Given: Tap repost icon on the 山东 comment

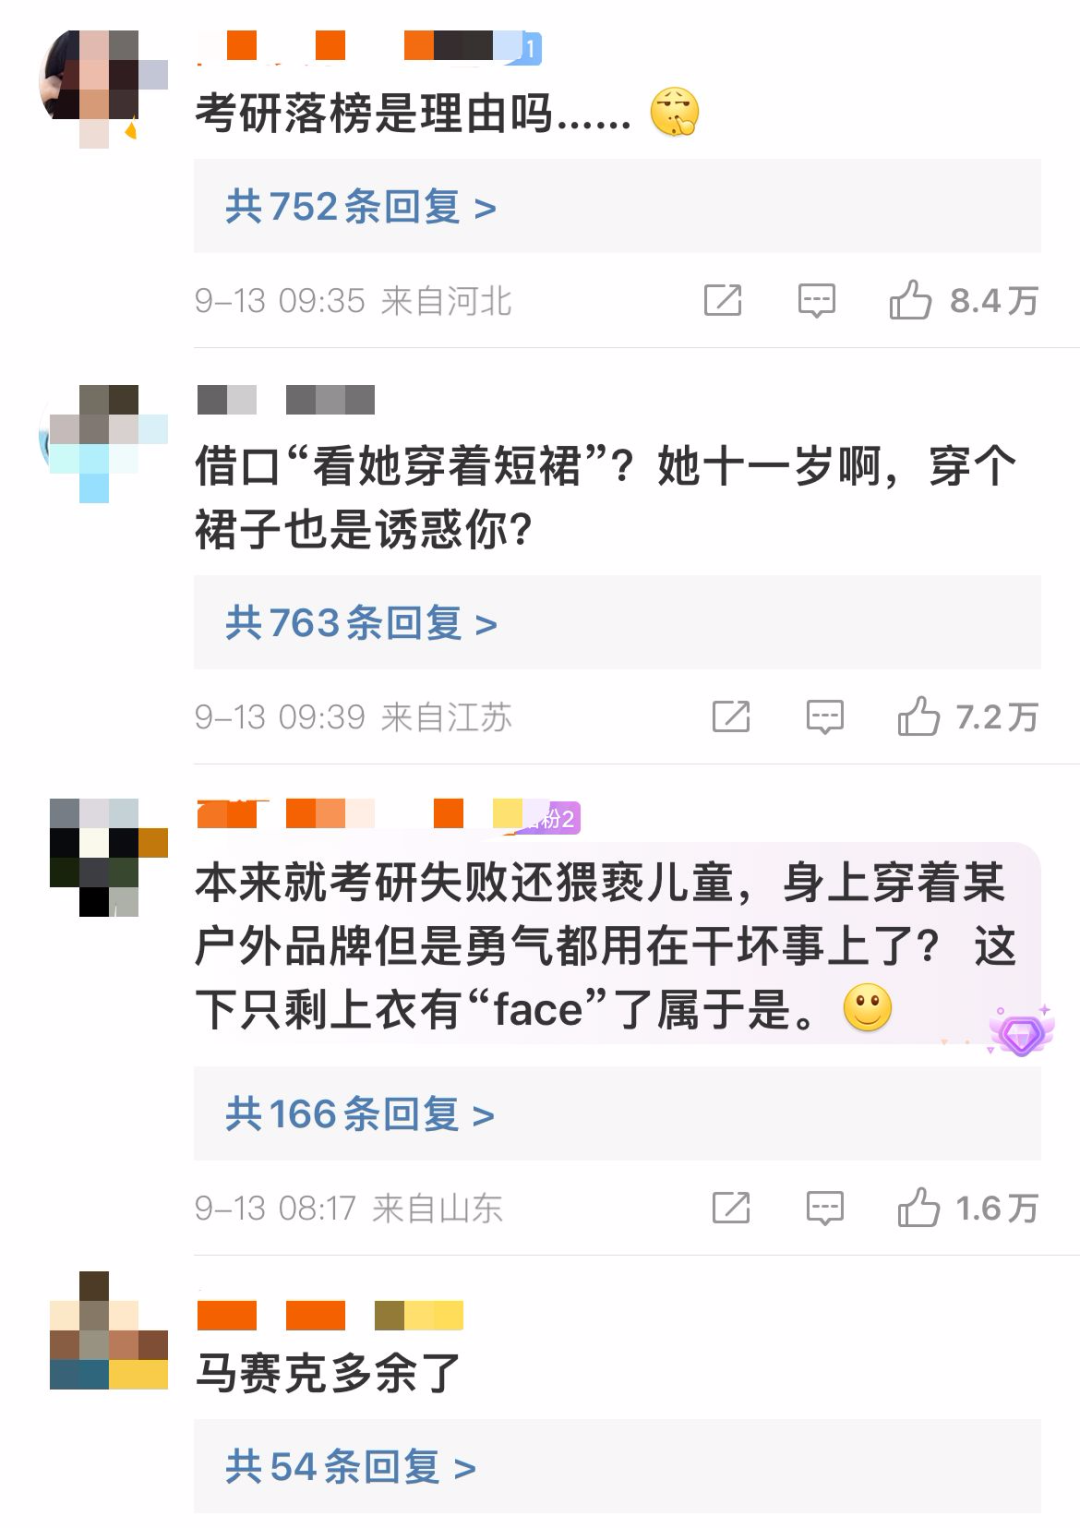Looking at the screenshot, I should (x=731, y=1208).
